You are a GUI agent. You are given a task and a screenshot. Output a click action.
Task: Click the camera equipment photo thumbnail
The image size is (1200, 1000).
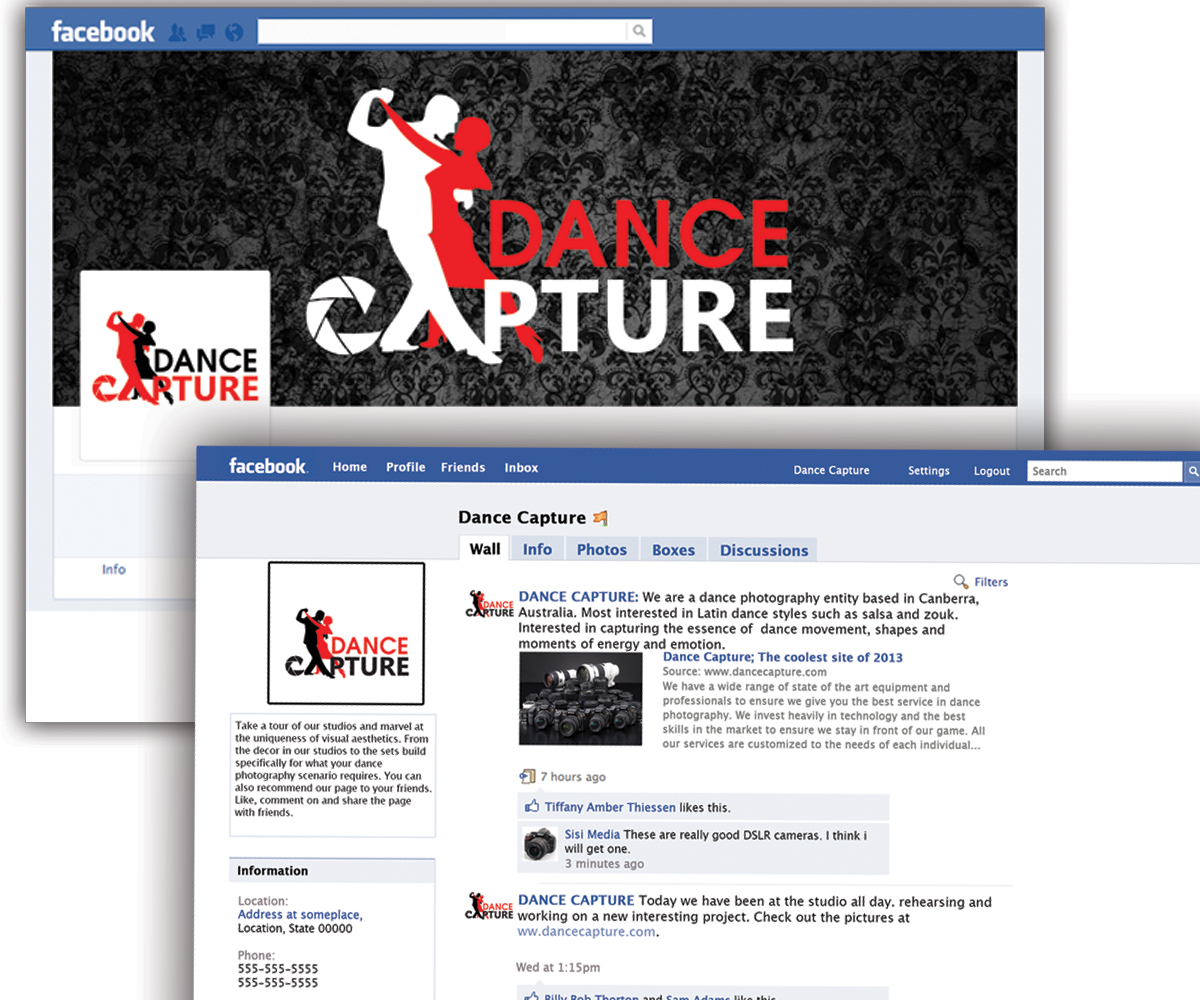[580, 698]
